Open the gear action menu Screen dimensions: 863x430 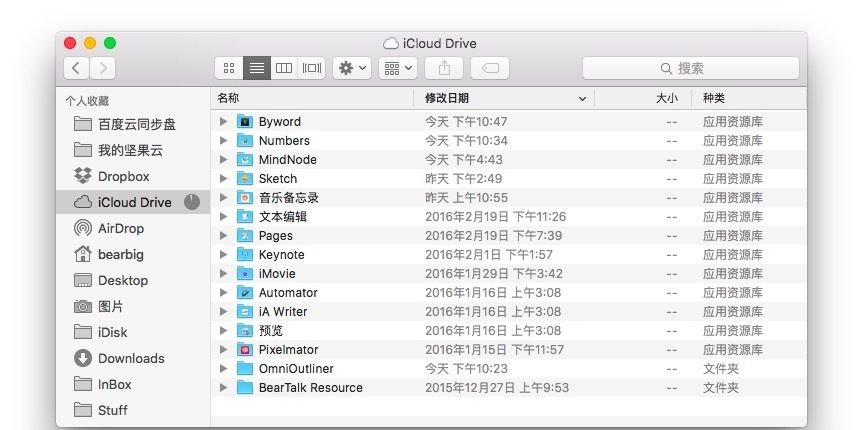point(352,68)
